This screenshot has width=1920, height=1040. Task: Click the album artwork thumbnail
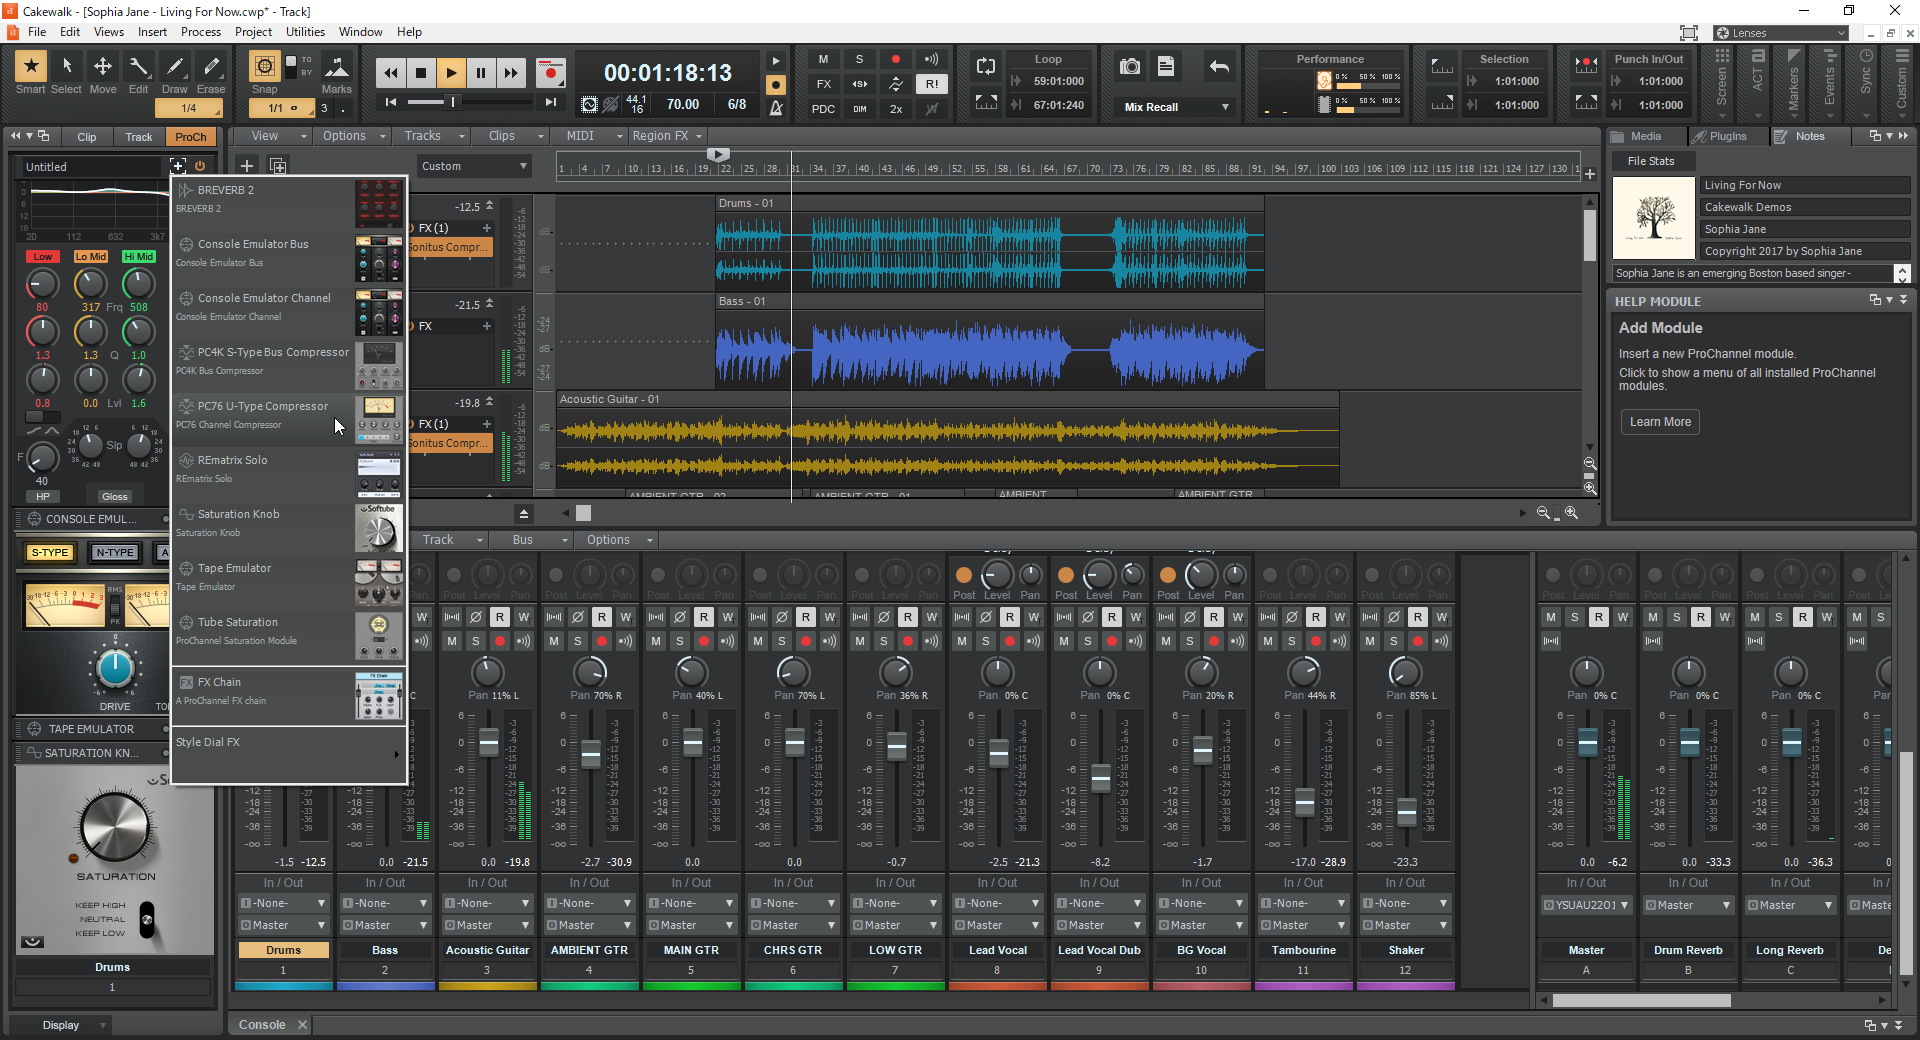point(1653,218)
